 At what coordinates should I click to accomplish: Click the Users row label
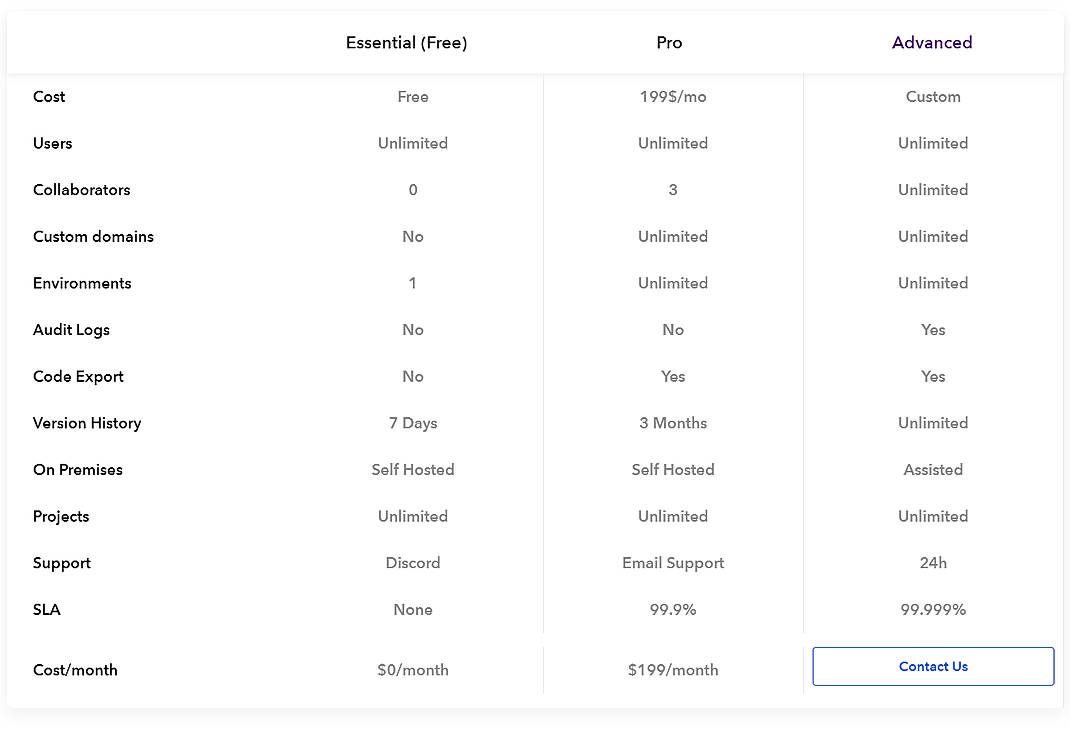52,143
